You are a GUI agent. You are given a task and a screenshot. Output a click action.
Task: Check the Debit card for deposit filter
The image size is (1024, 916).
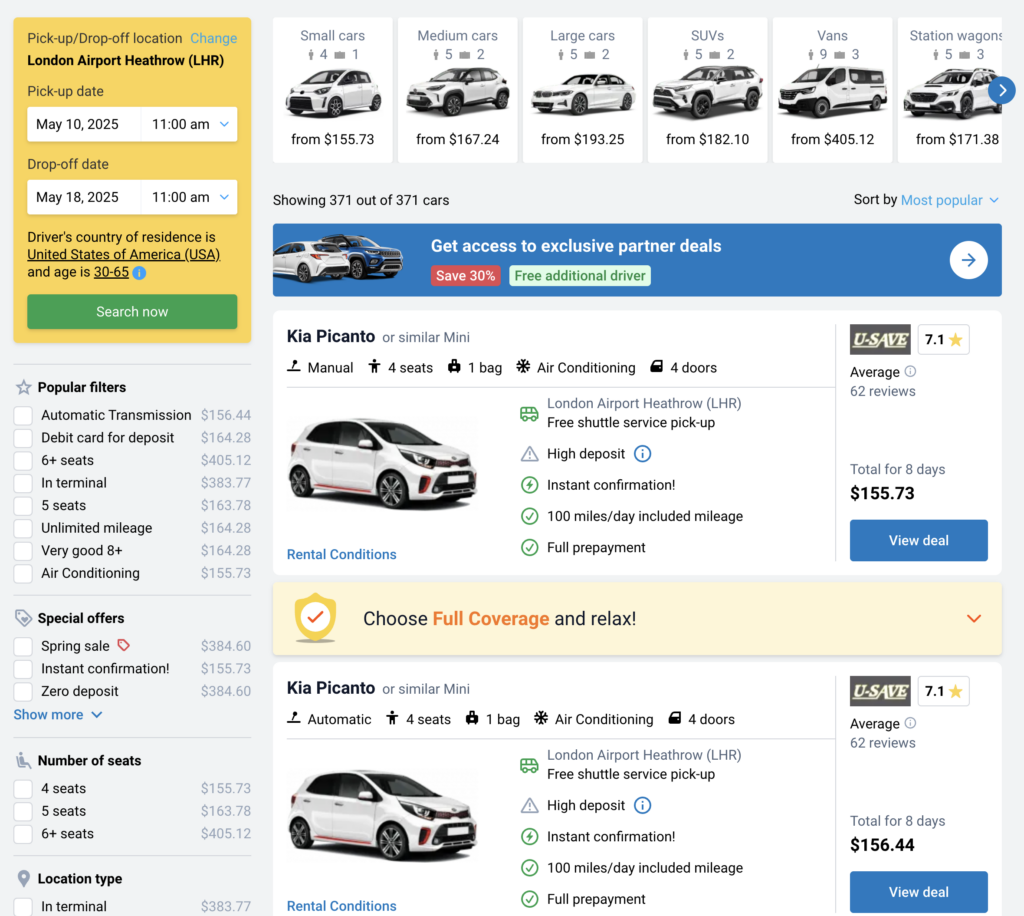tap(24, 438)
